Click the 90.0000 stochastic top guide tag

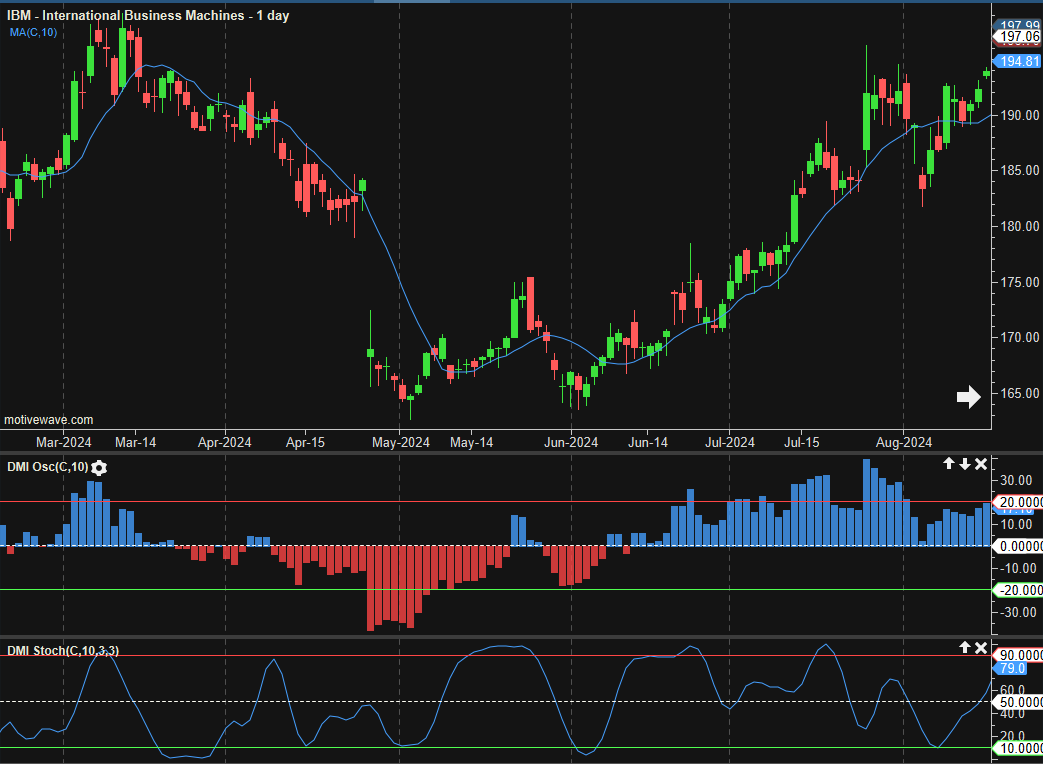point(1017,655)
